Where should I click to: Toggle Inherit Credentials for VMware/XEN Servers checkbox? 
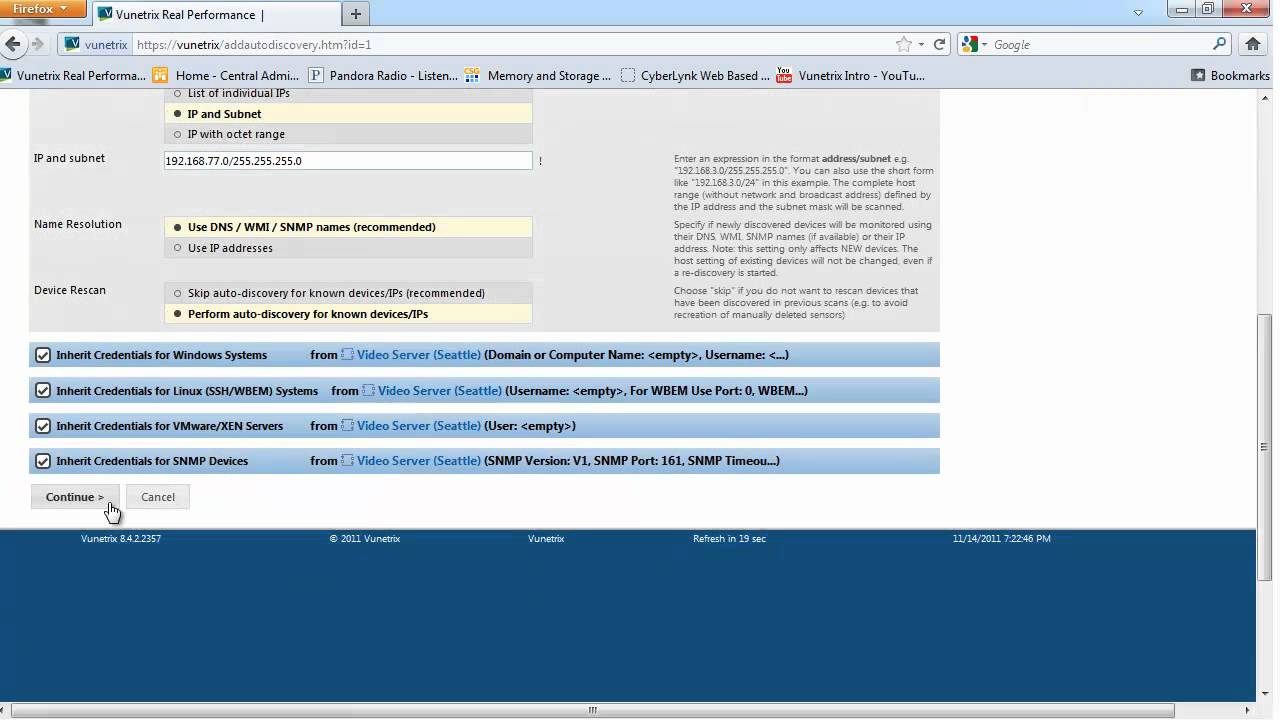point(43,426)
